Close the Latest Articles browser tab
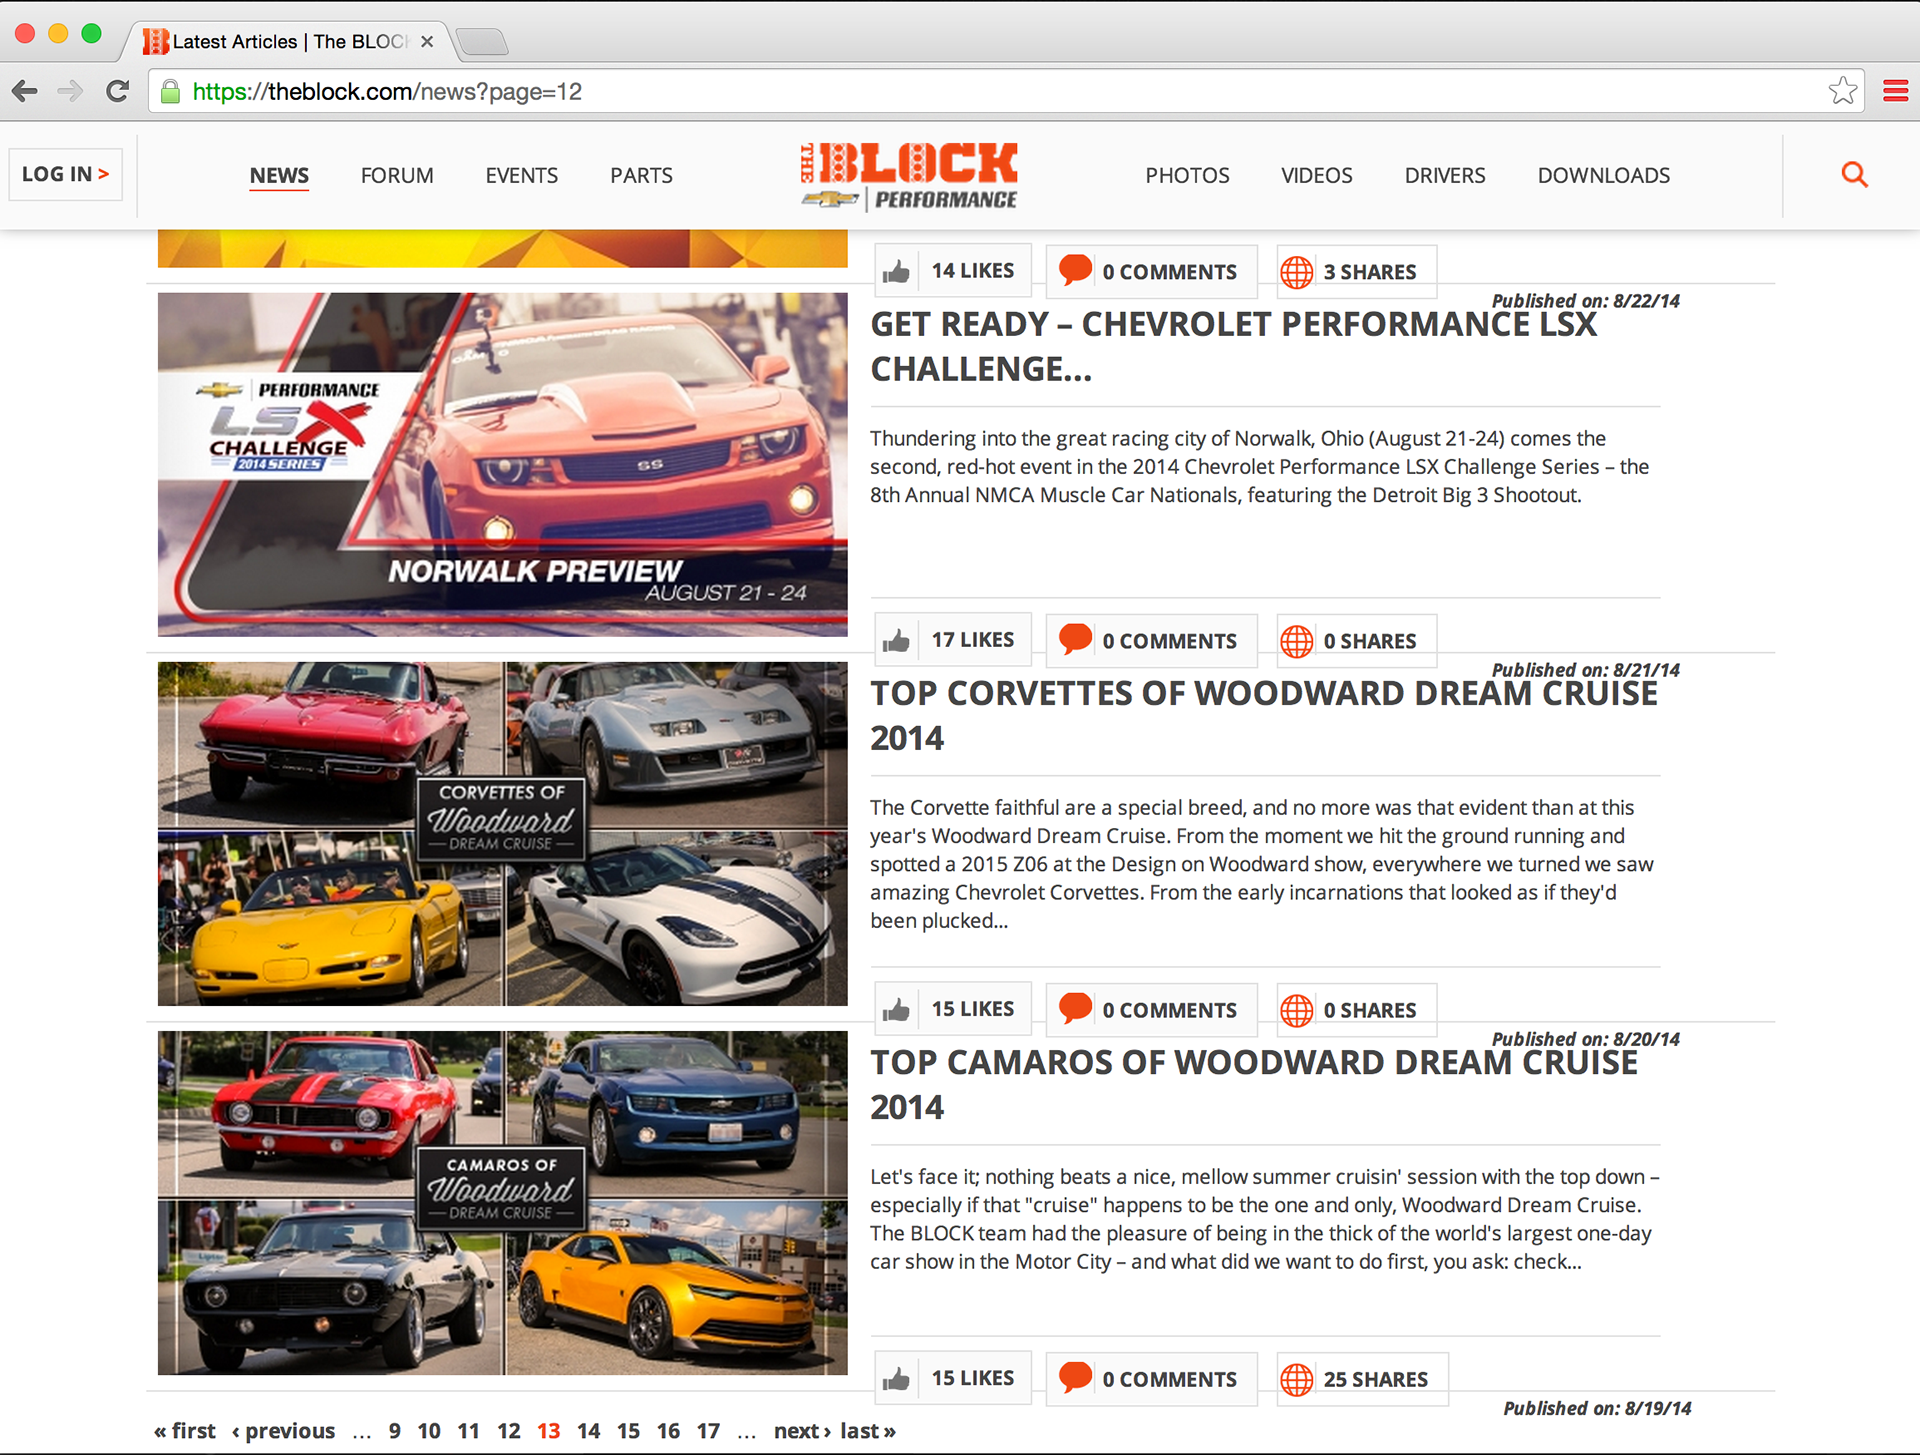Viewport: 1920px width, 1455px height. pos(427,41)
